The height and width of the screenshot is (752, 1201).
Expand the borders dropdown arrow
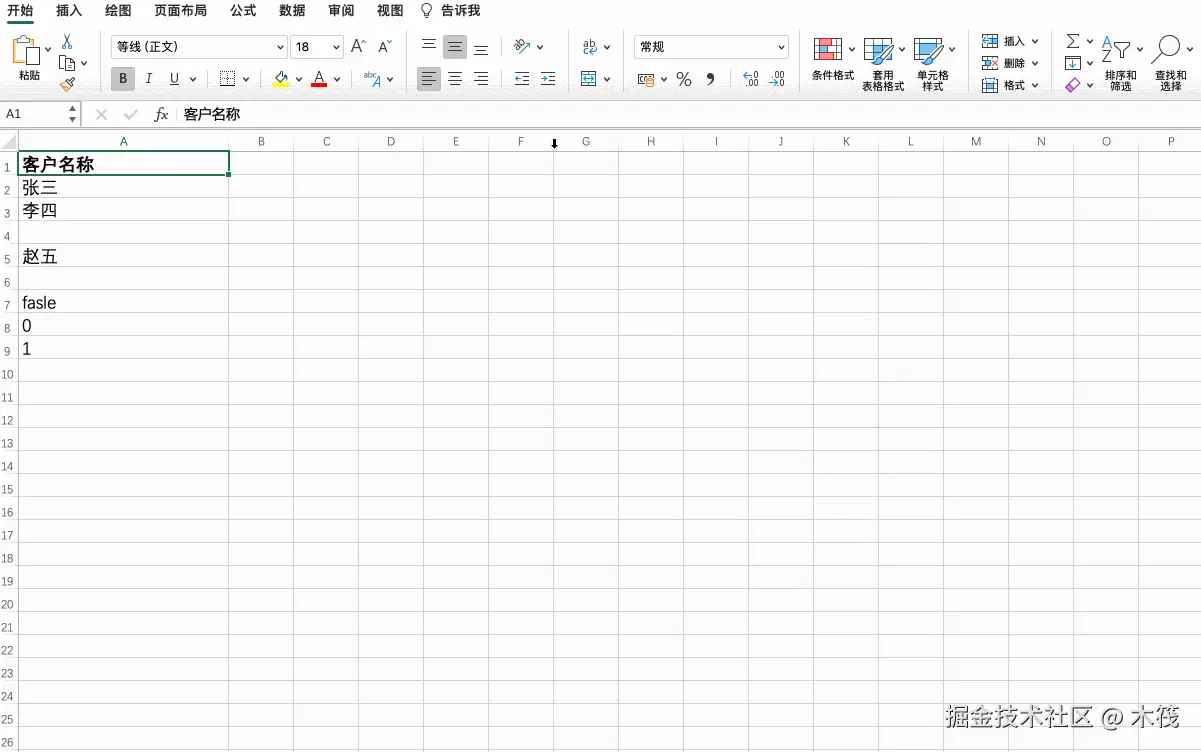click(x=245, y=79)
